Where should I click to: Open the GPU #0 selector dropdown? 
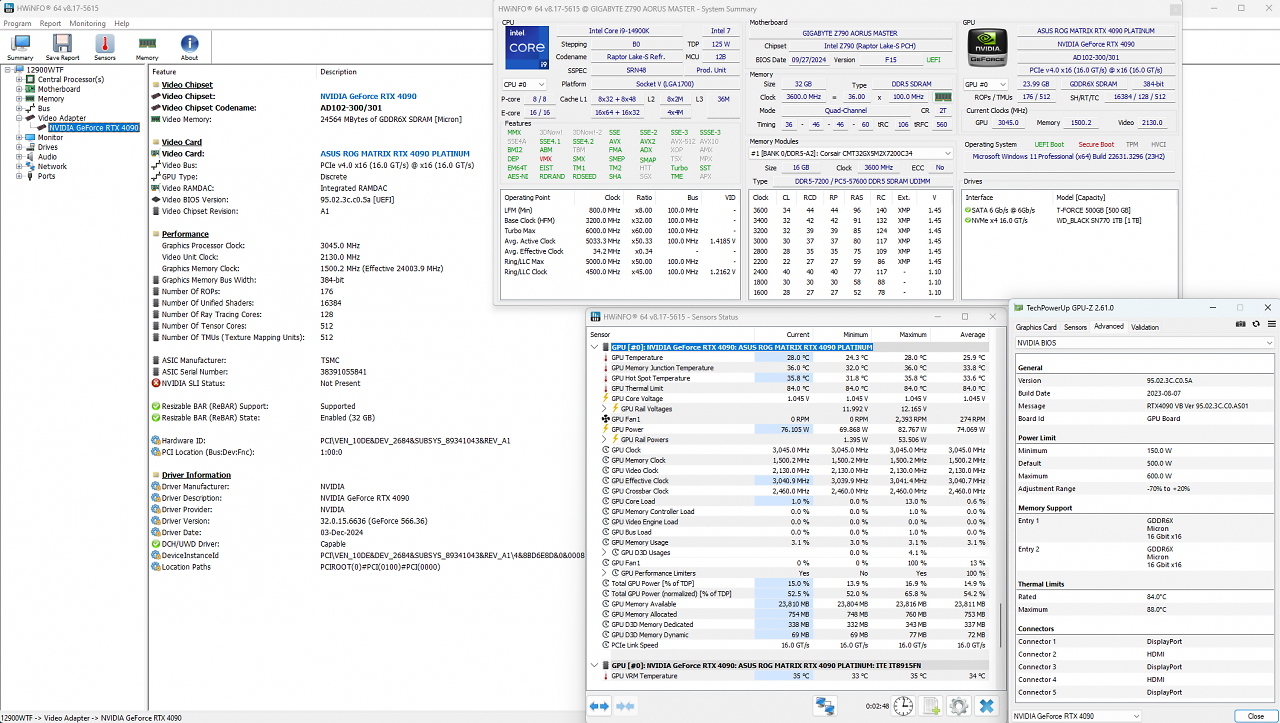click(984, 85)
